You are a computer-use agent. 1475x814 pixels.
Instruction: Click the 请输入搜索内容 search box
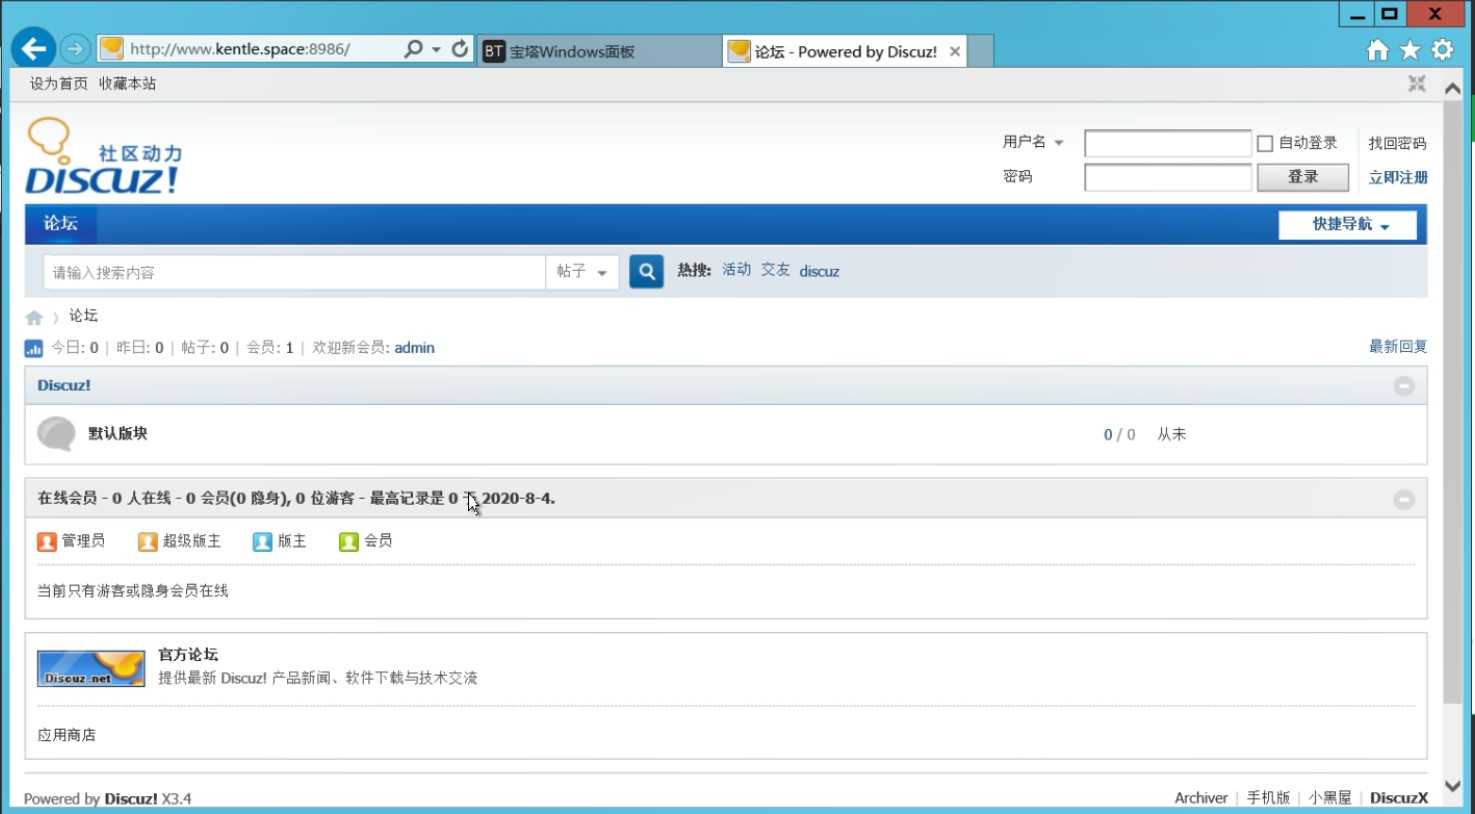(294, 272)
